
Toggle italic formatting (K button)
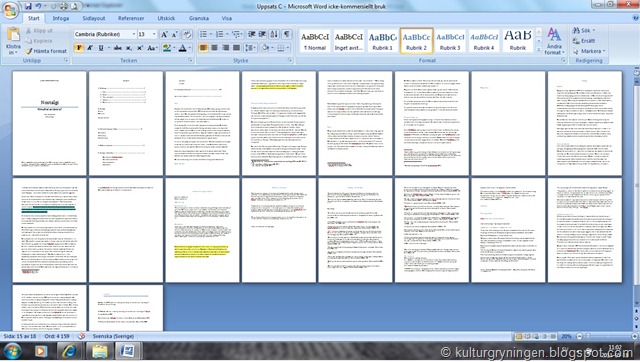[x=90, y=48]
